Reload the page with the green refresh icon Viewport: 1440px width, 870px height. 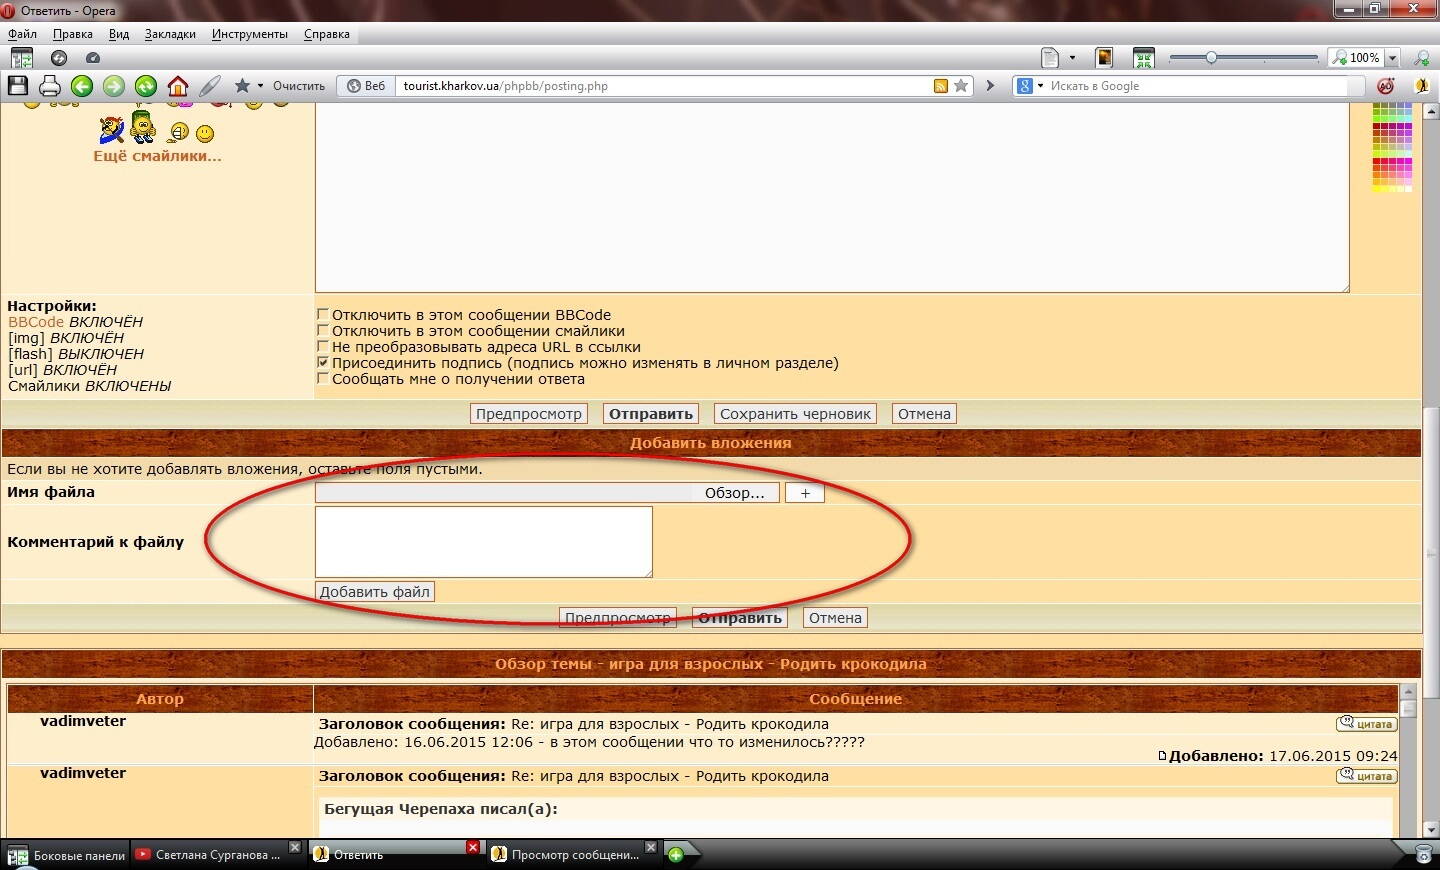[x=146, y=86]
